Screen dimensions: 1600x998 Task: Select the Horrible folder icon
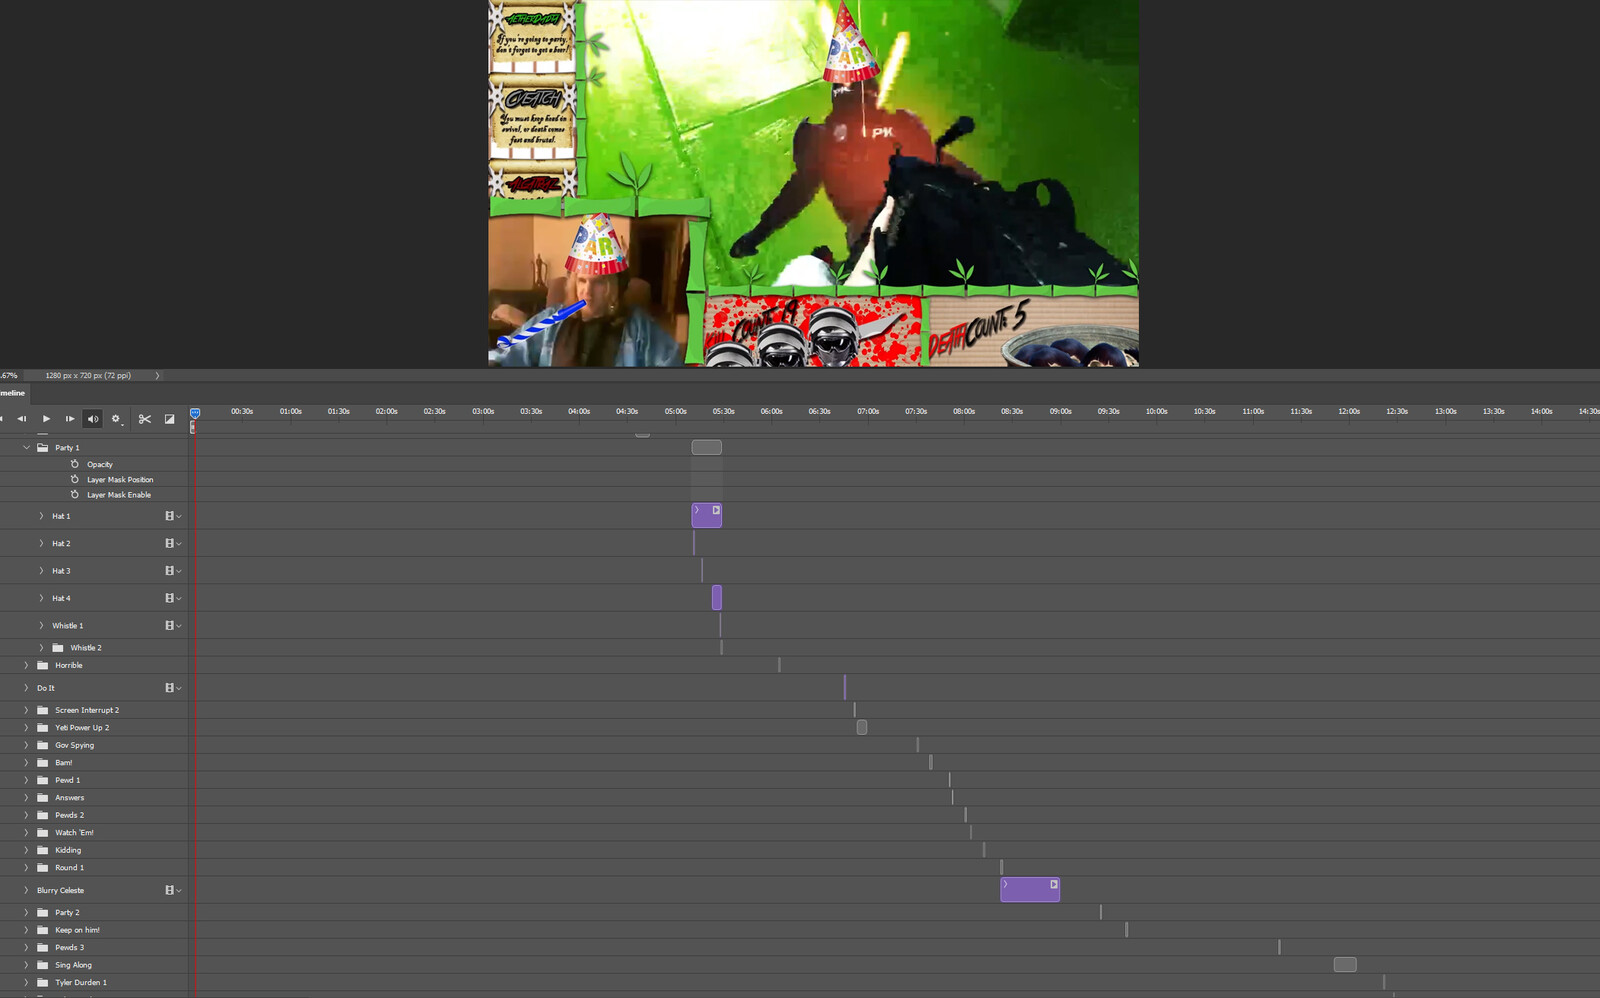43,665
